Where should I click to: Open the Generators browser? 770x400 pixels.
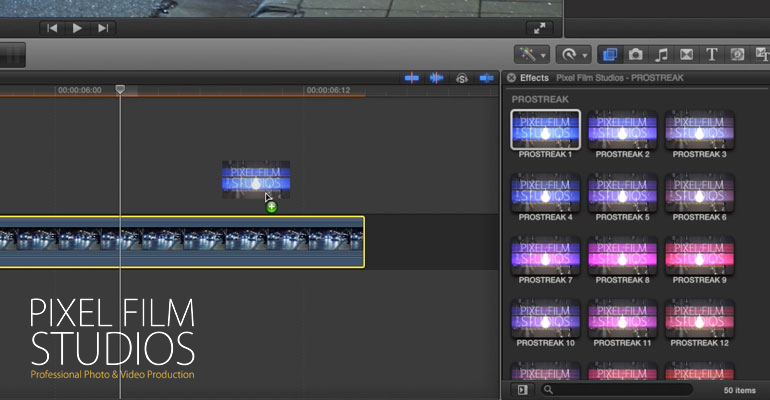coord(737,54)
